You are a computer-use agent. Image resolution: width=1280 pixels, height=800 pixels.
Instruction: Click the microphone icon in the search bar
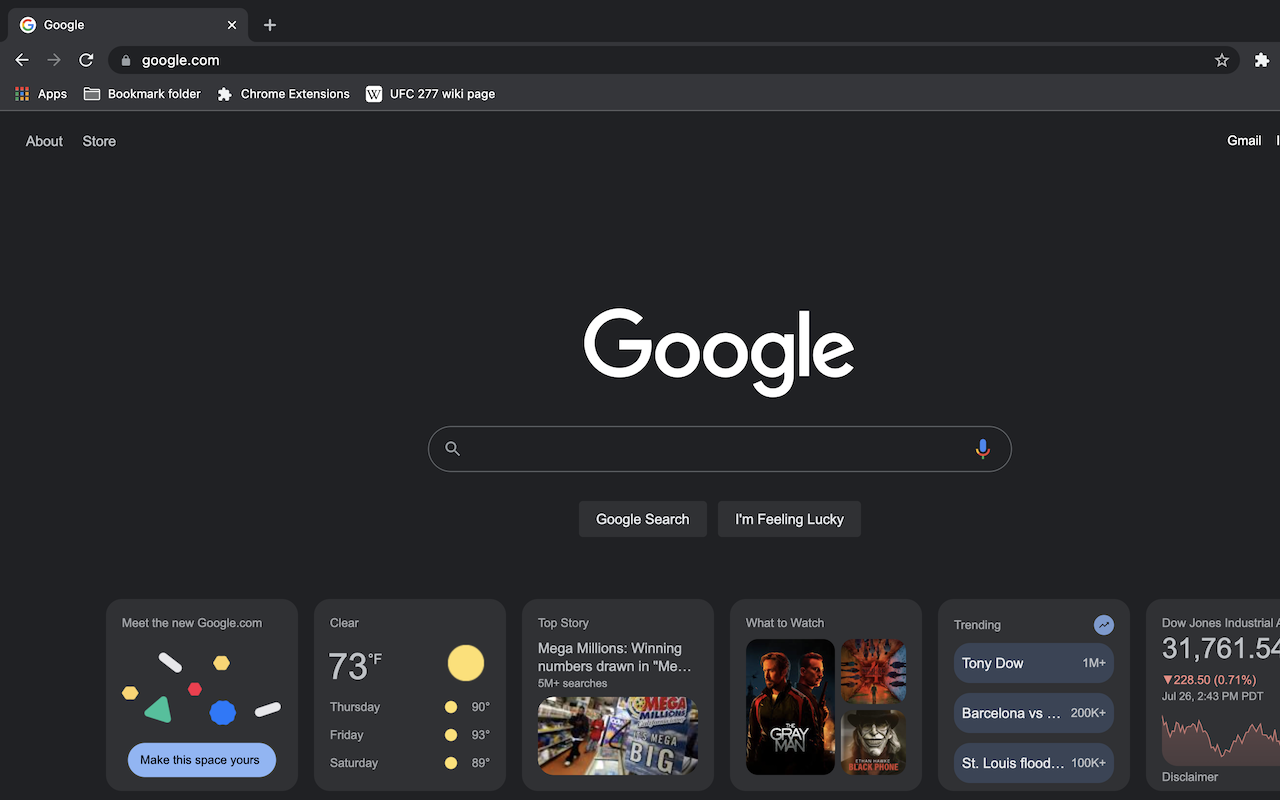[x=982, y=449]
